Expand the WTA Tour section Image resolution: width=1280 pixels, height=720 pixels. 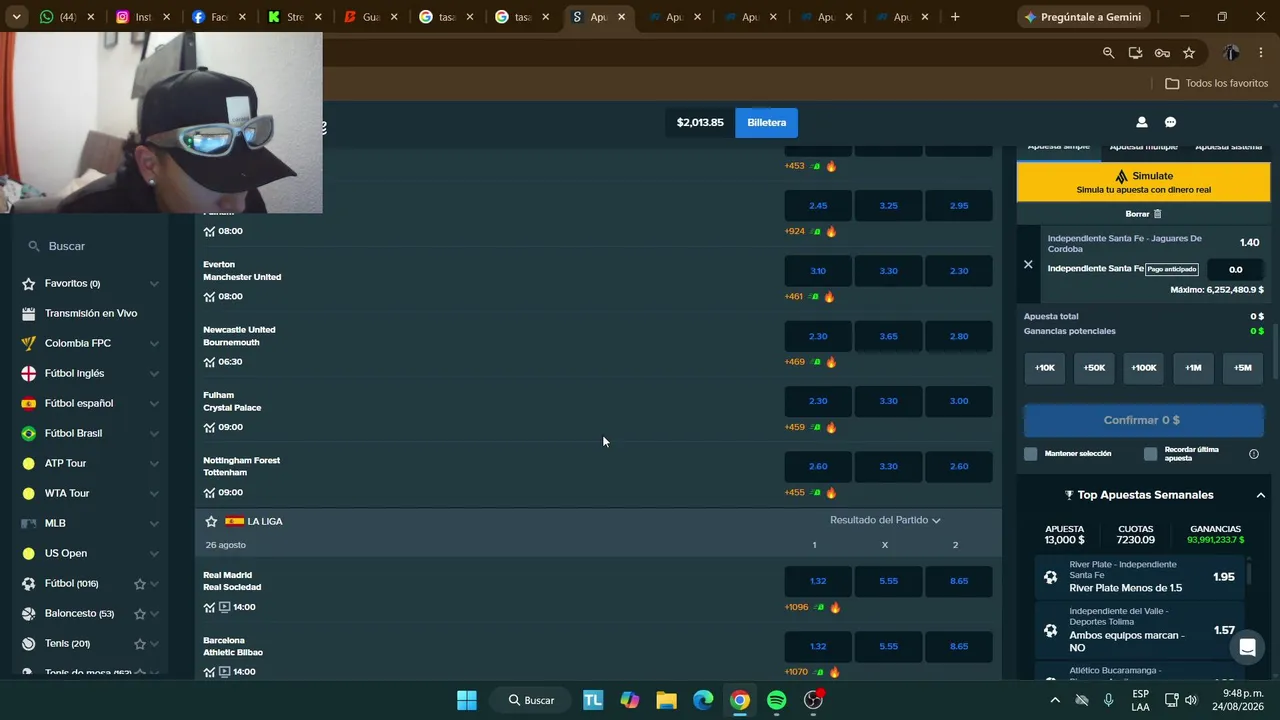pyautogui.click(x=154, y=494)
